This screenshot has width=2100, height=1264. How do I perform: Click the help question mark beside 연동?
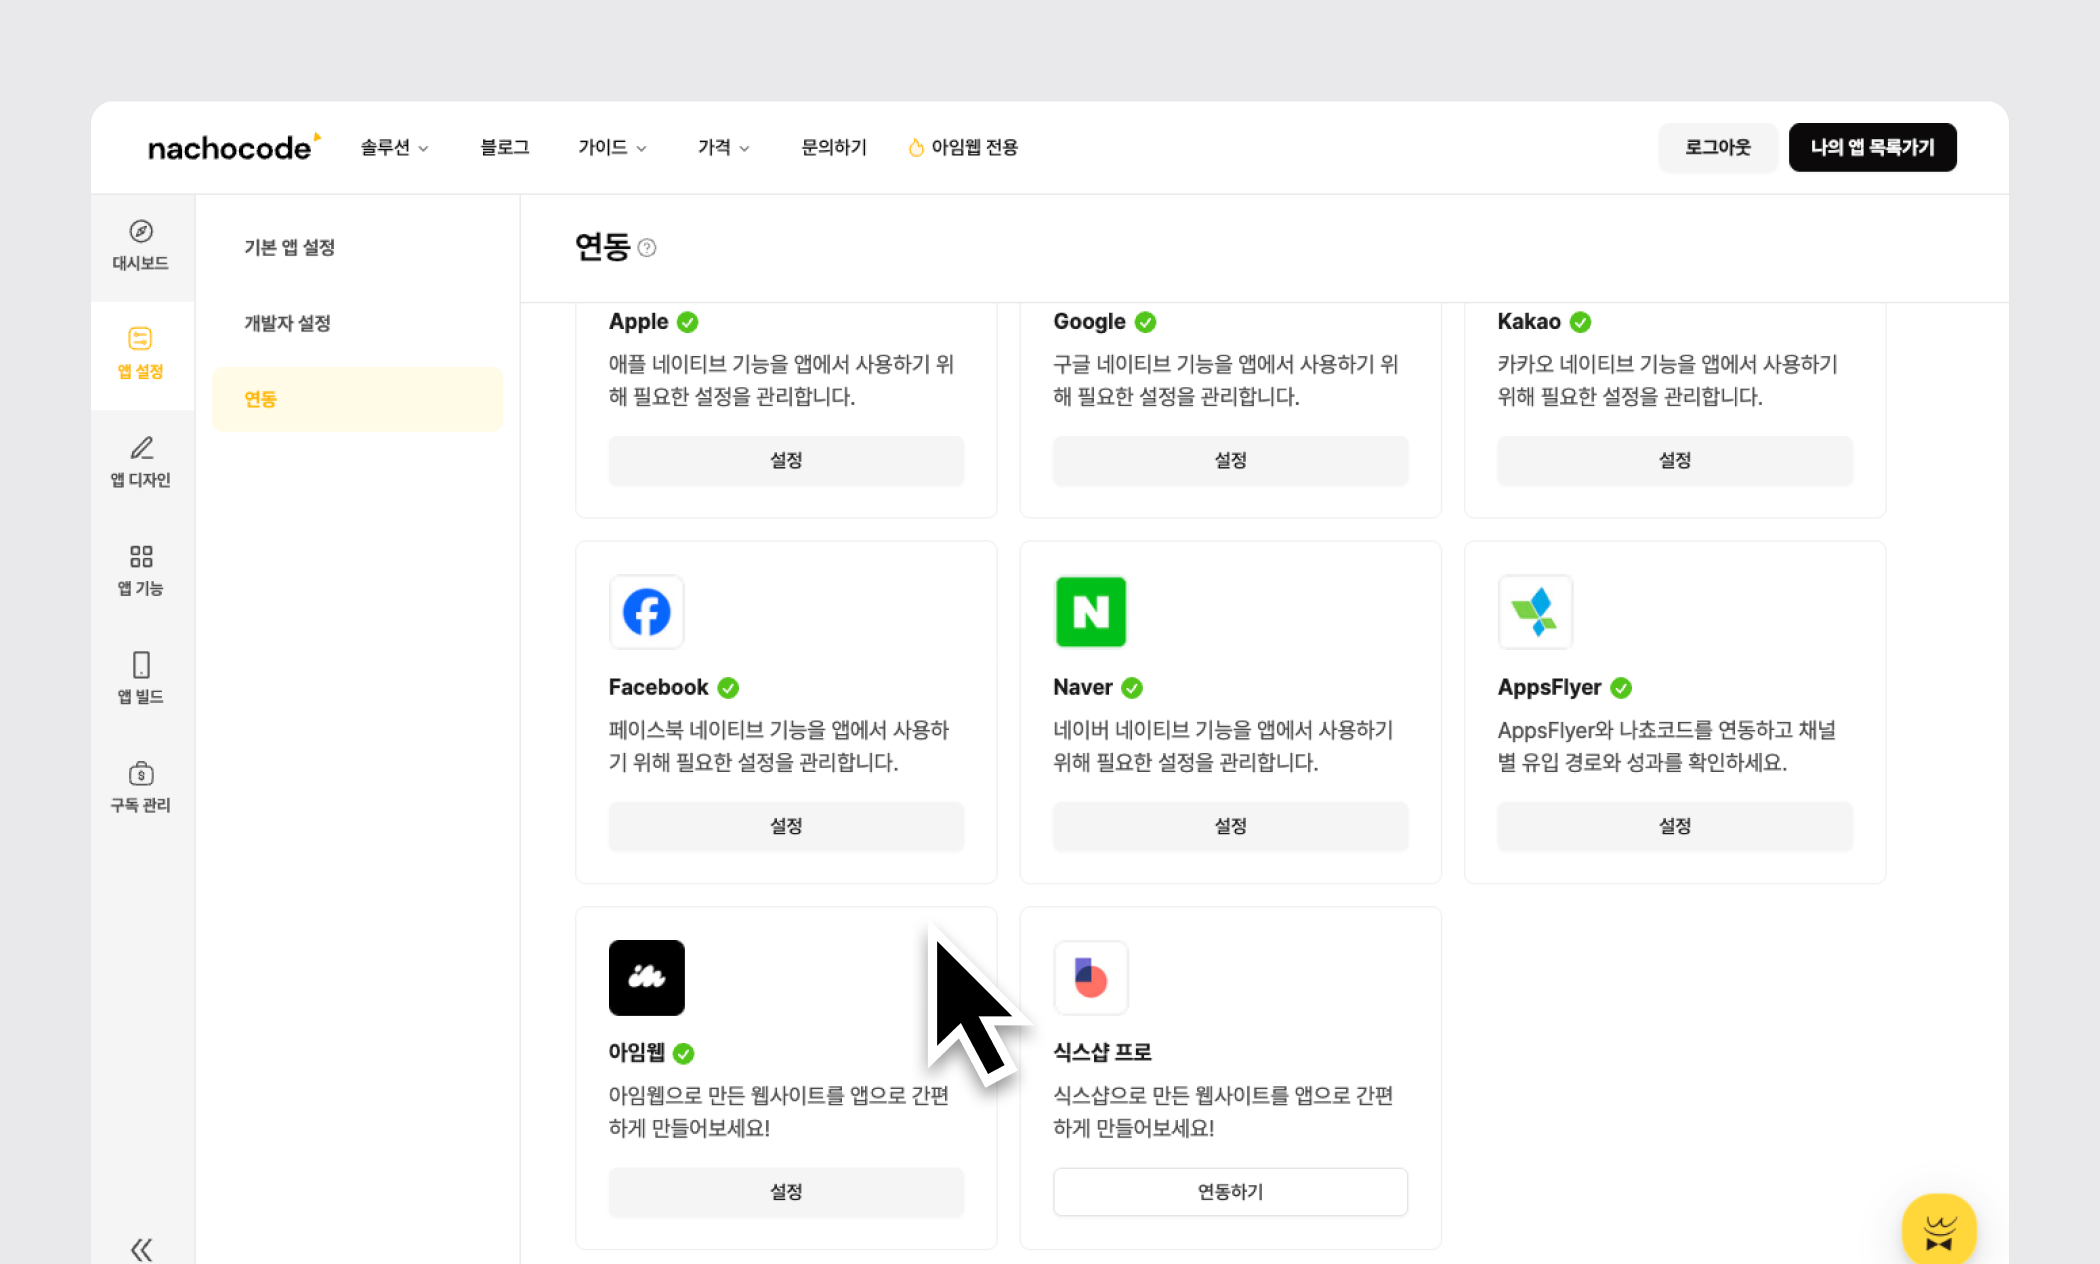(647, 248)
